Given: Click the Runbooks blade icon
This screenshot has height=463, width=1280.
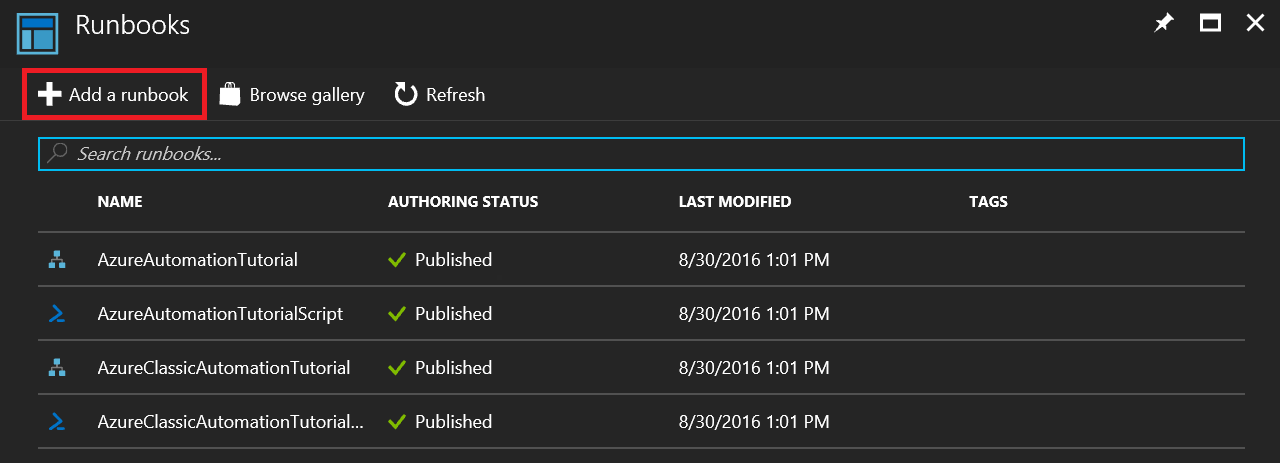Looking at the screenshot, I should pyautogui.click(x=38, y=32).
